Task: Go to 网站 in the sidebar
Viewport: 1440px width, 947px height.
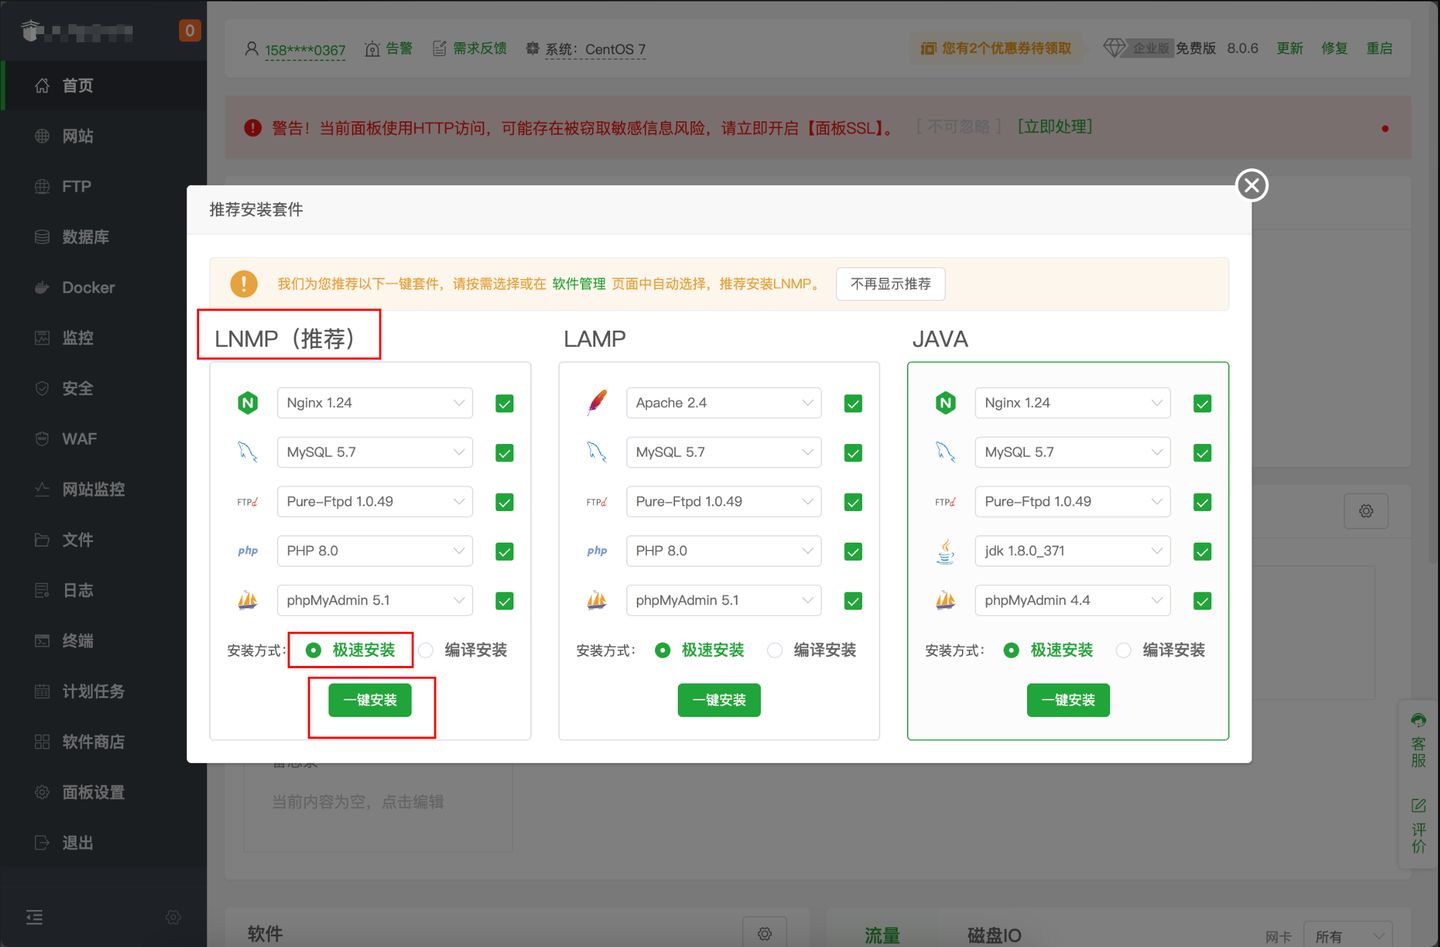Action: pos(103,136)
